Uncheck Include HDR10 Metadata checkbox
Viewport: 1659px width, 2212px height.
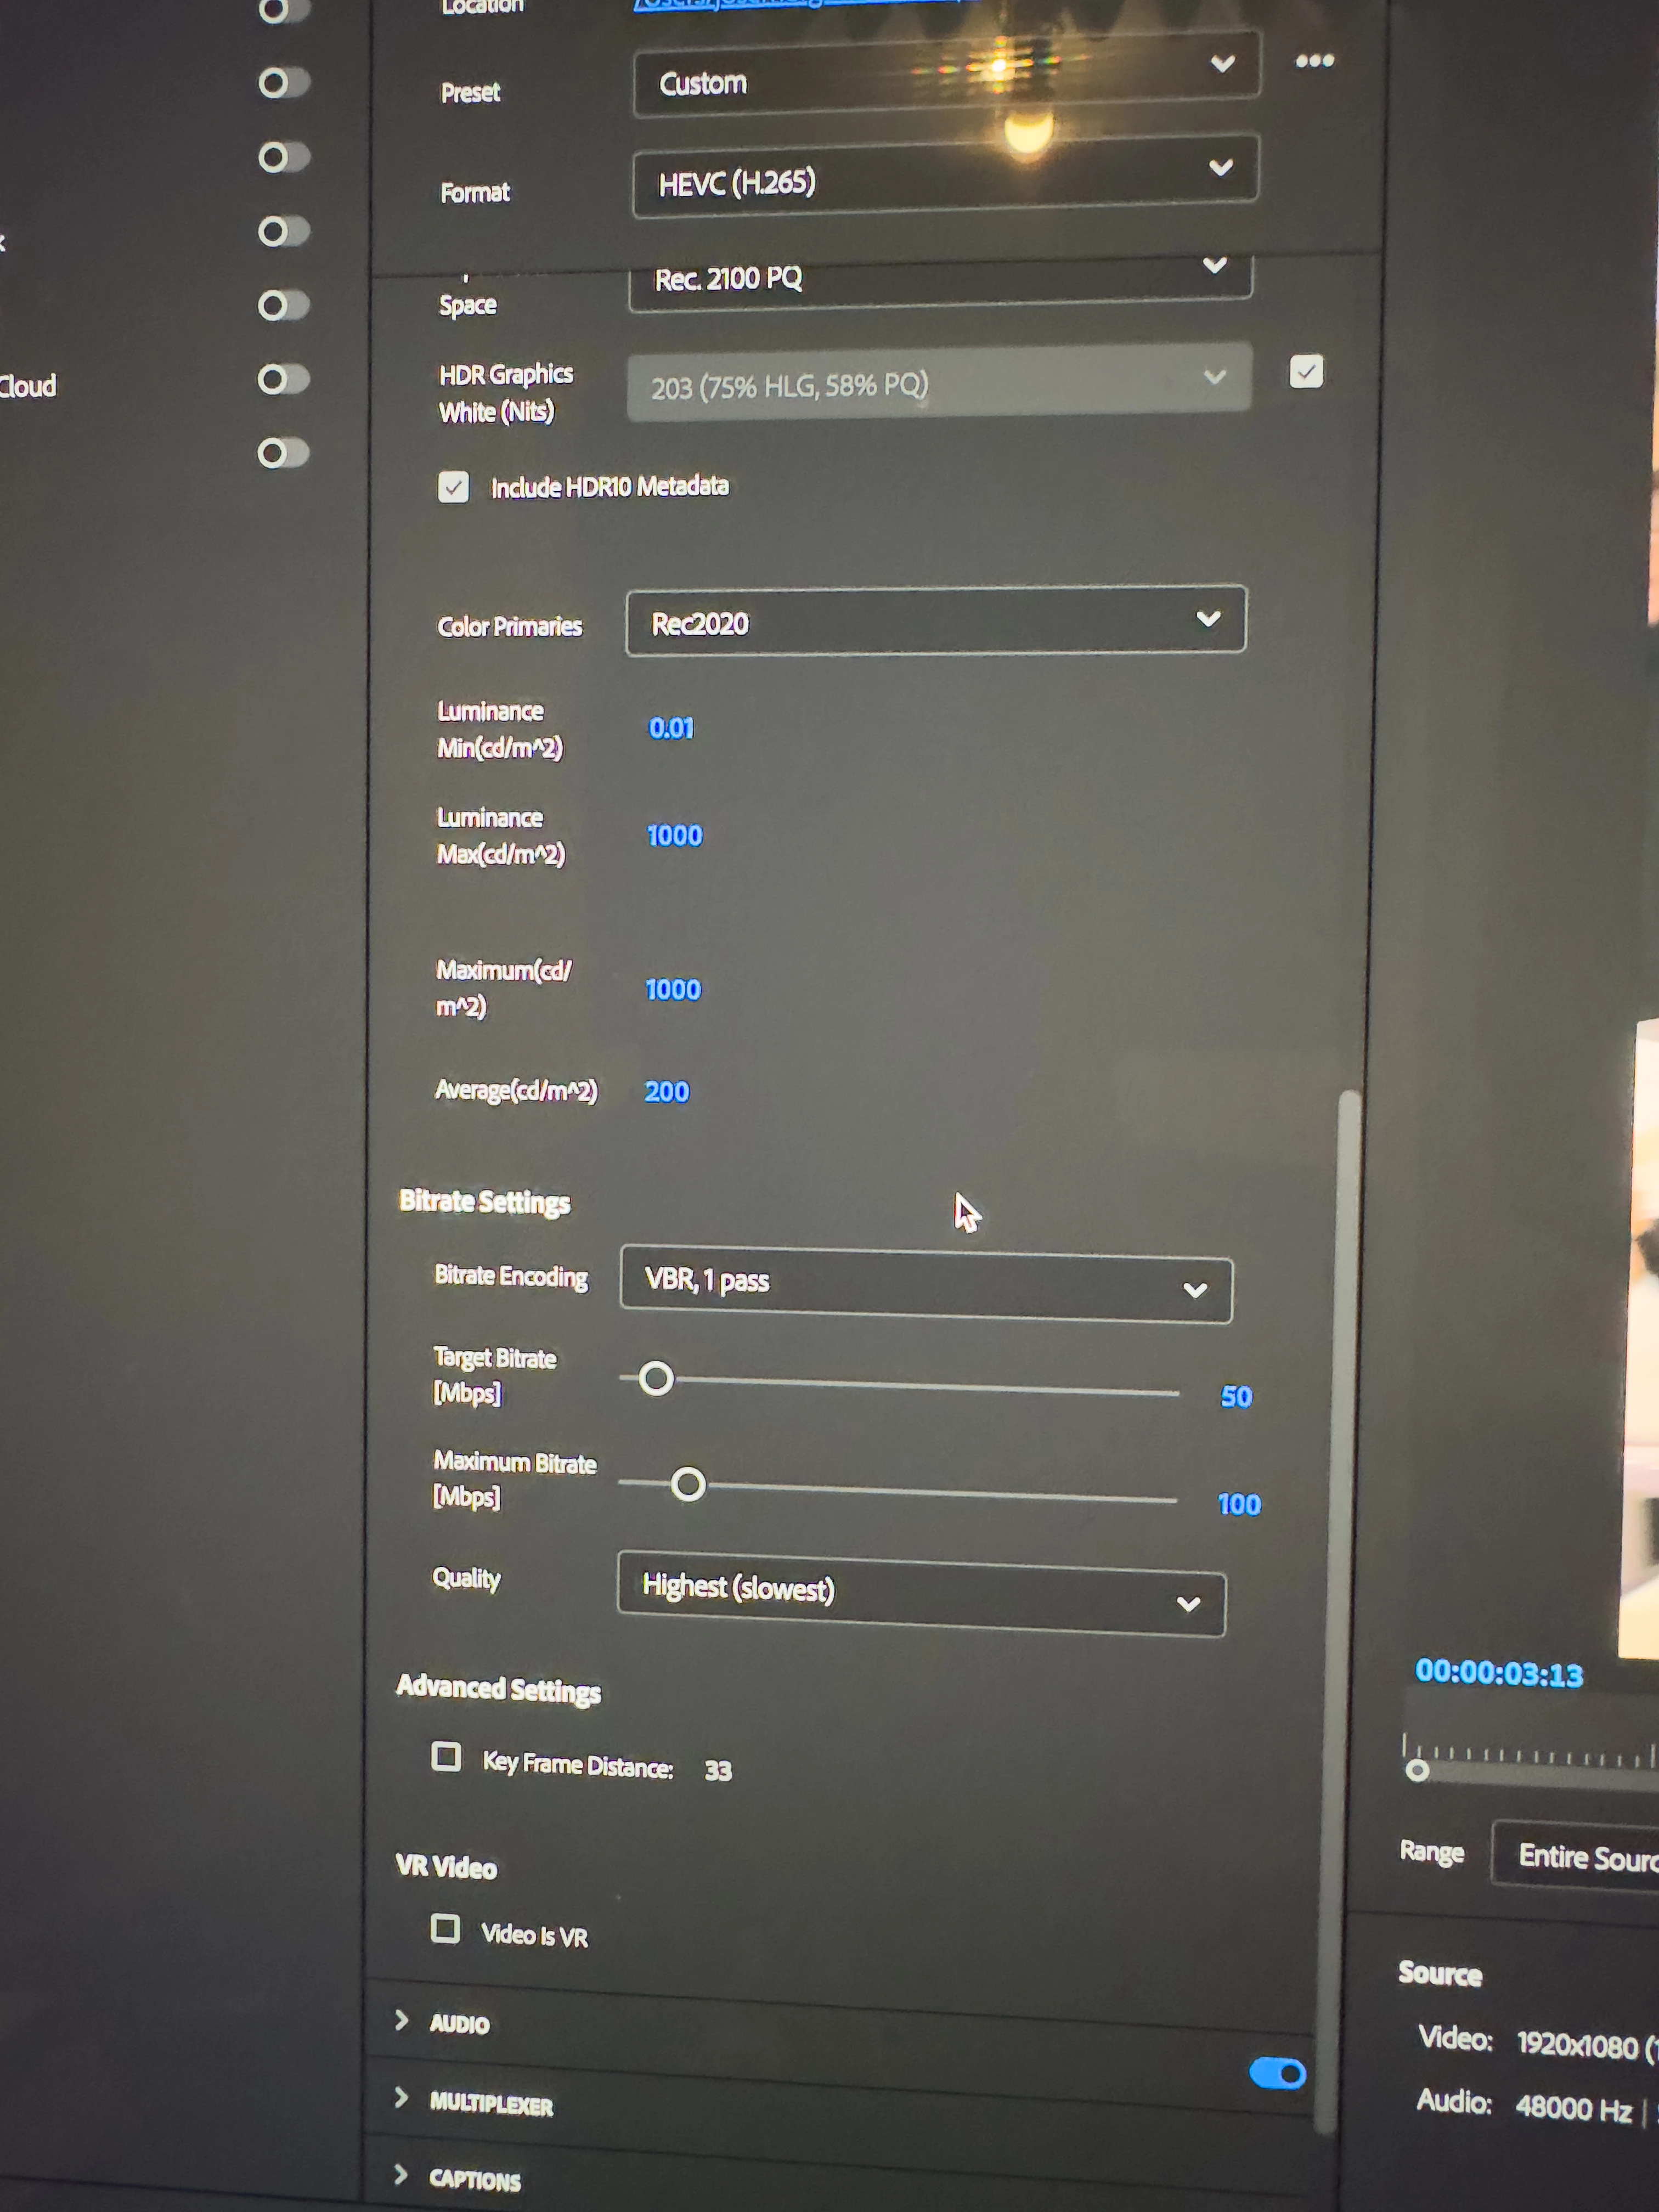453,487
